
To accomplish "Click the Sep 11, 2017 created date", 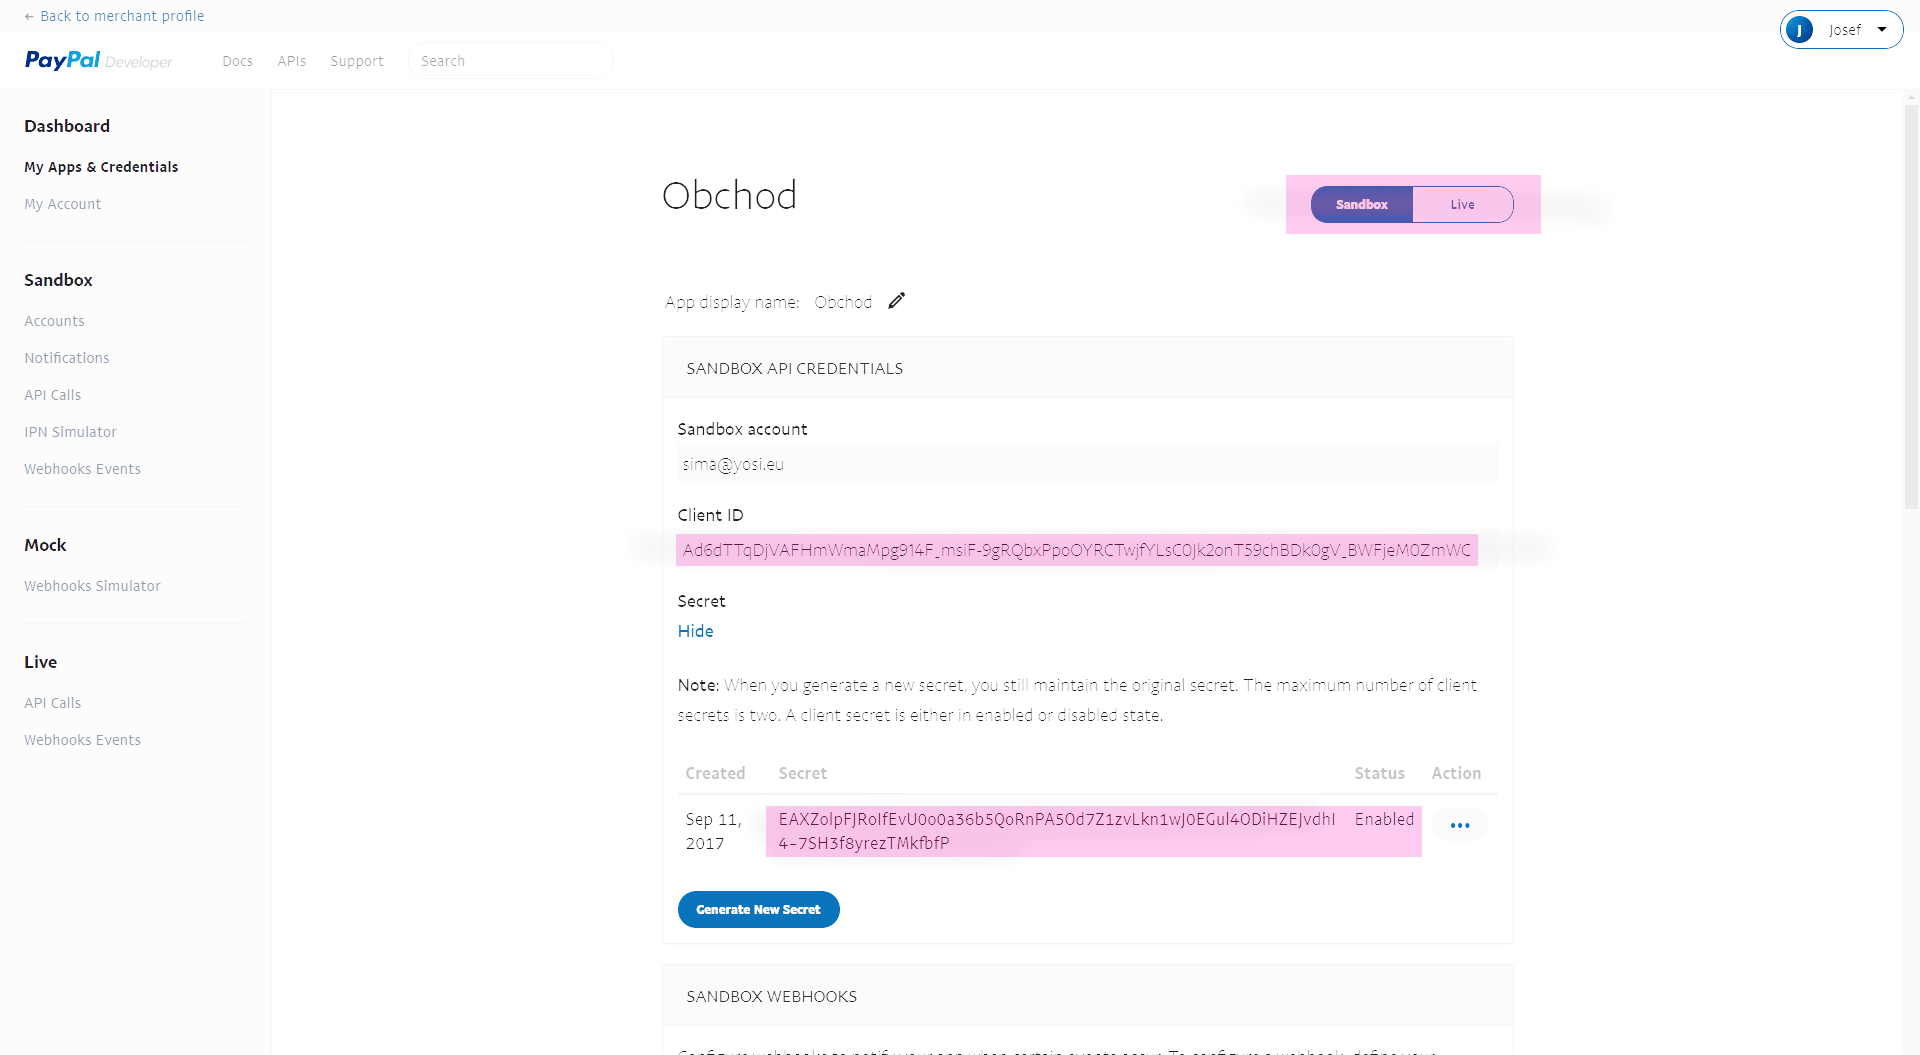I will [714, 831].
